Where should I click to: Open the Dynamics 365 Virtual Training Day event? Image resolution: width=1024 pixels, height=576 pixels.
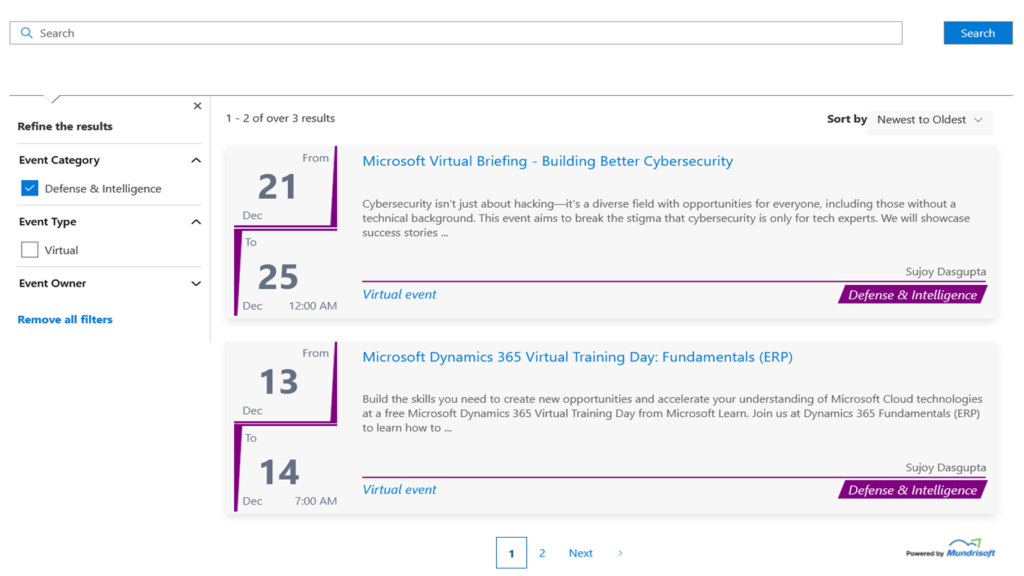pos(577,357)
